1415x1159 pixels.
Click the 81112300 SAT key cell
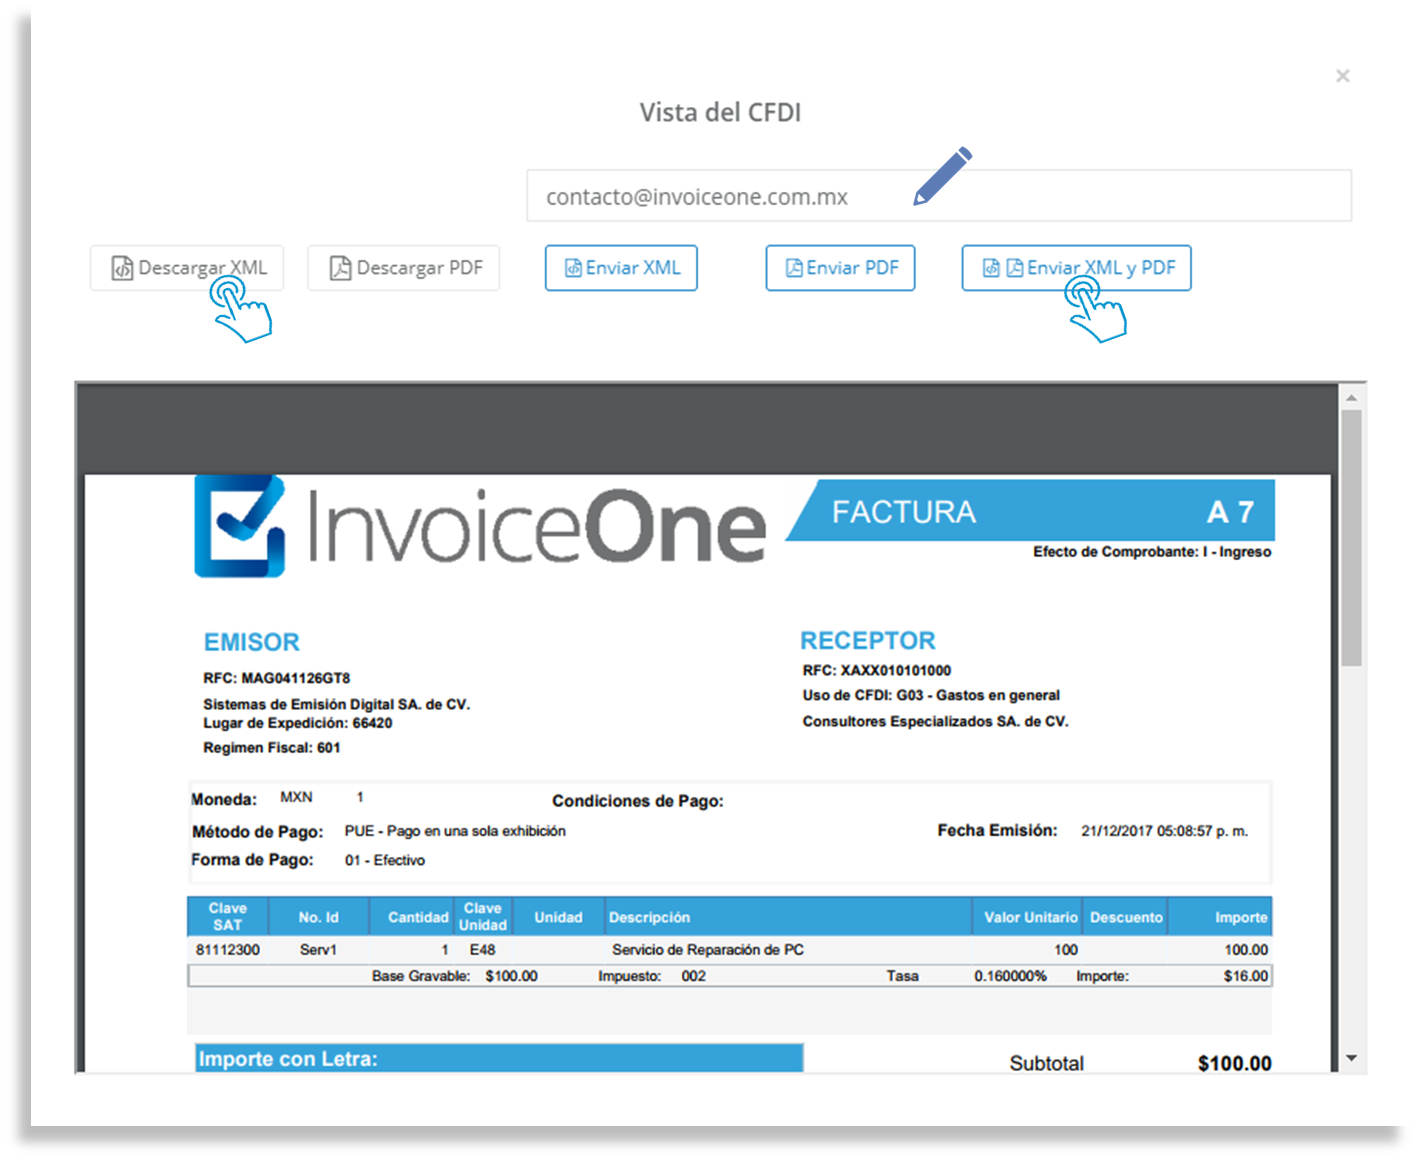coord(228,950)
